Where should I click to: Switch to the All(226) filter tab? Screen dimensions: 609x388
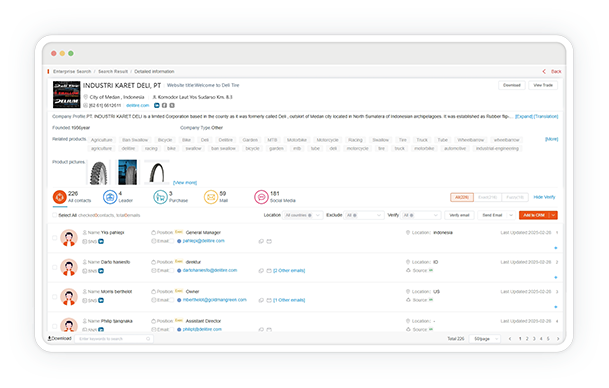[x=462, y=197]
